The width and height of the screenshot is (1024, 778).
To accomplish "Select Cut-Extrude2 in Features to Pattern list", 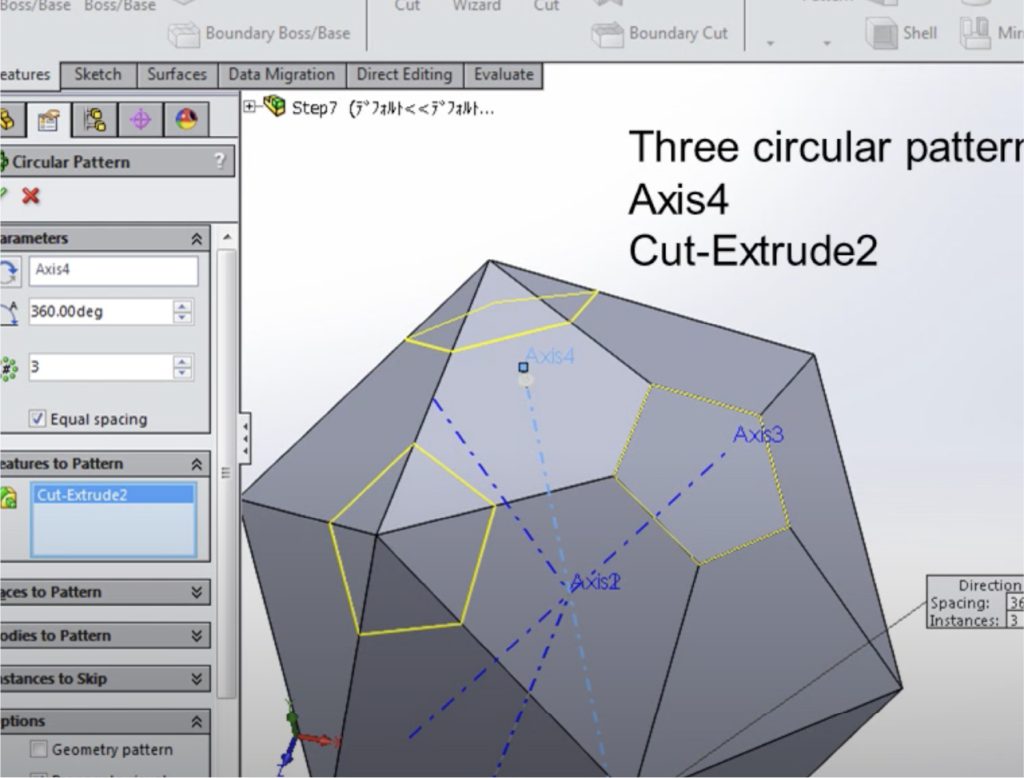I will (114, 494).
